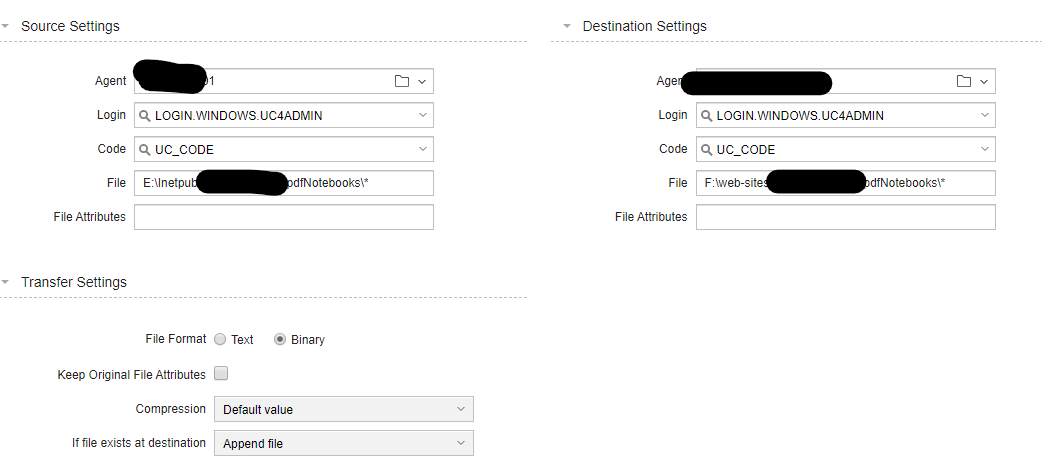
Task: Click destination File Attributes input field
Action: click(x=845, y=217)
